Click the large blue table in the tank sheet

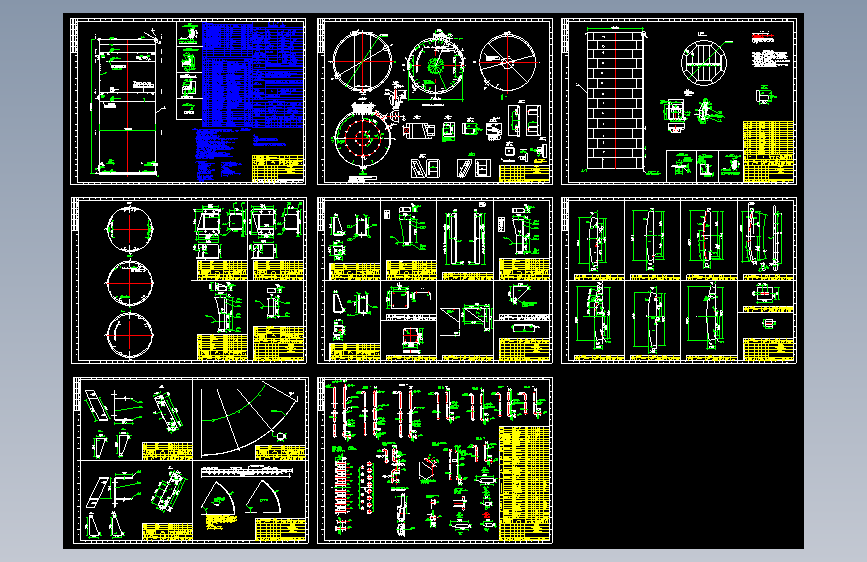tap(253, 75)
